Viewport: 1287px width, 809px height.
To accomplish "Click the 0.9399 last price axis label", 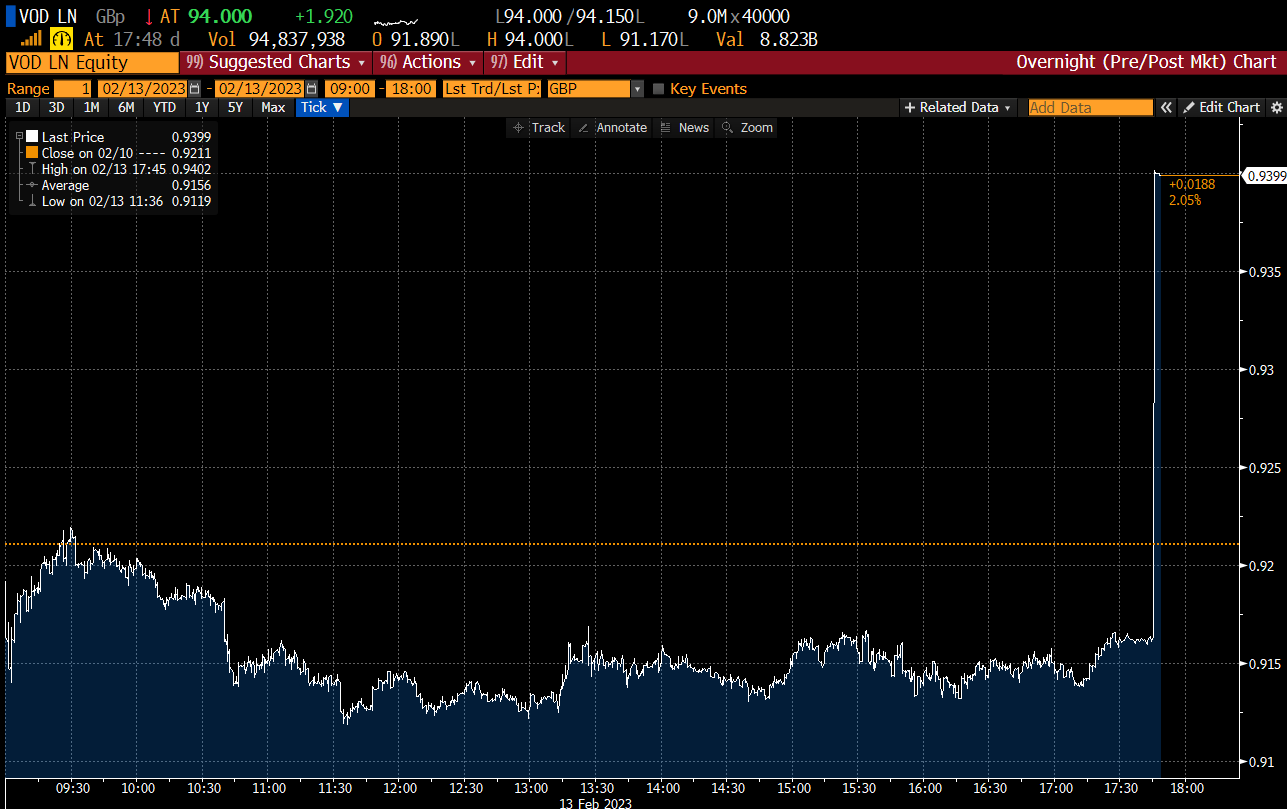I will point(1266,176).
